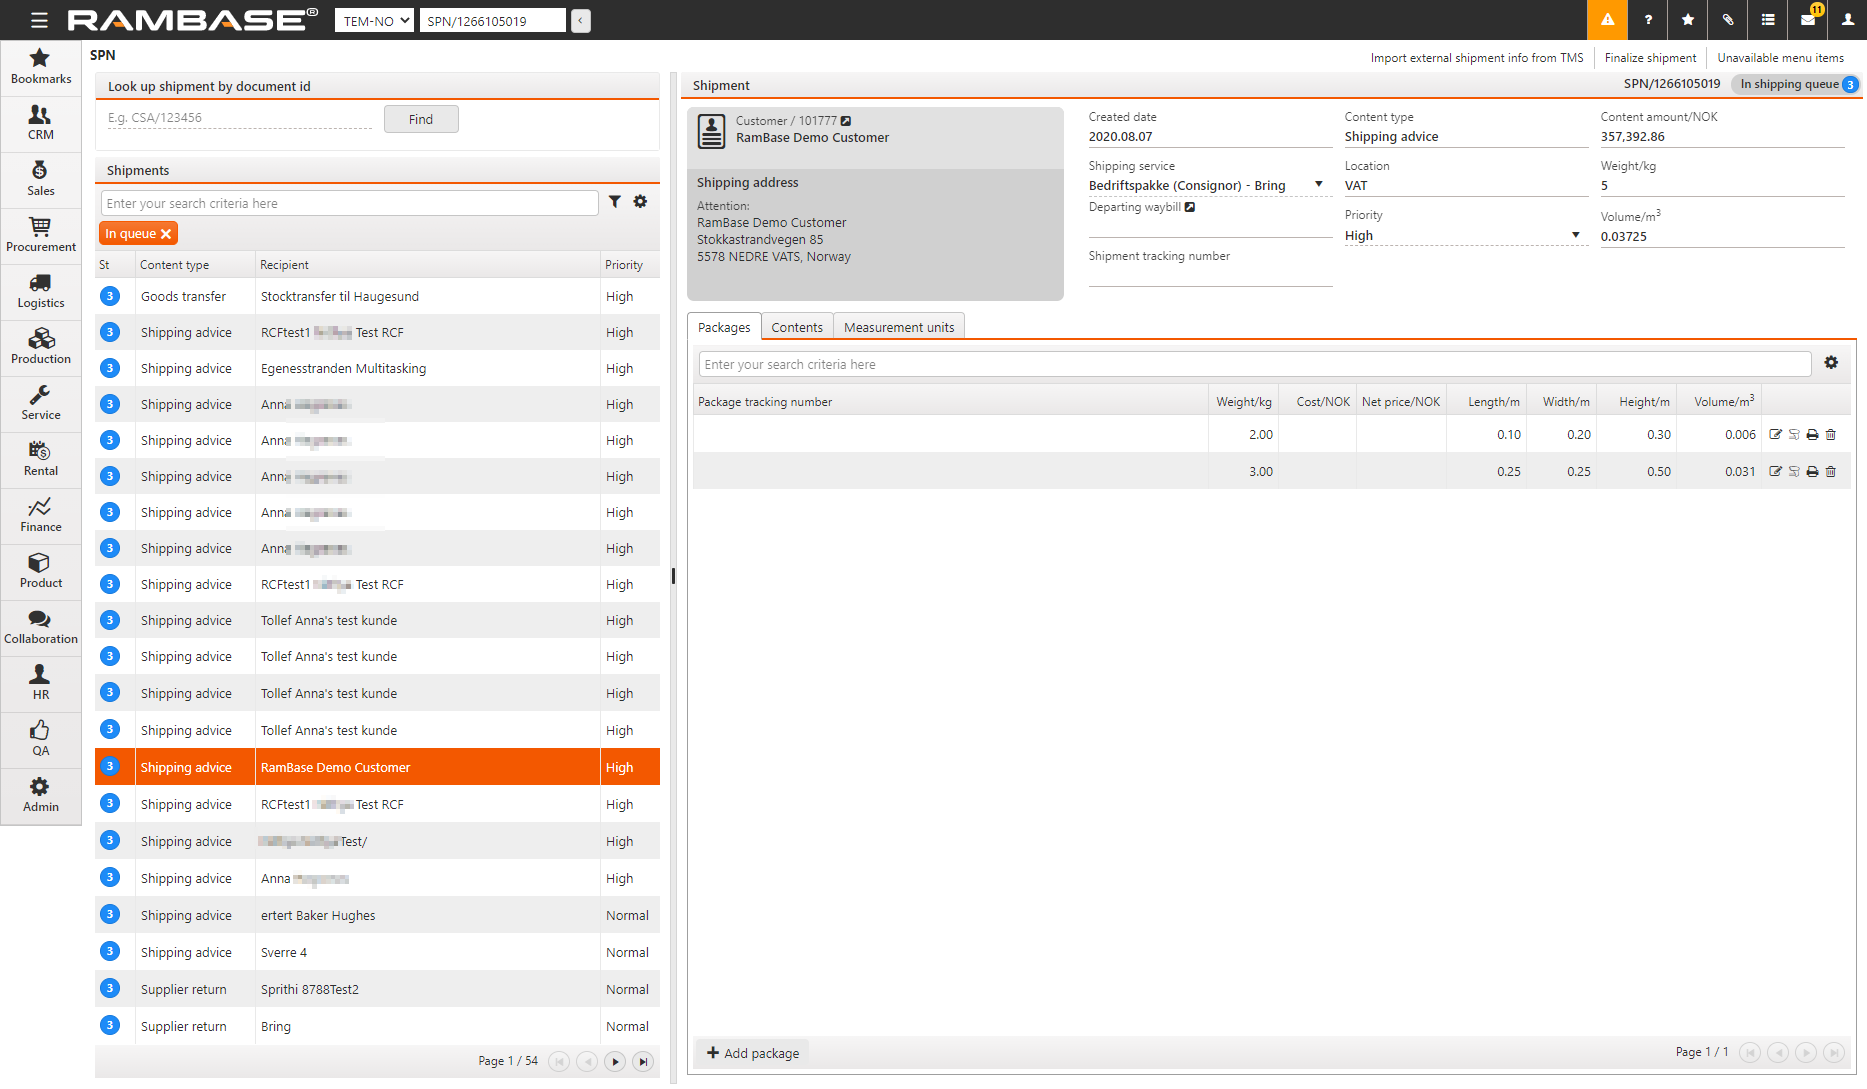The width and height of the screenshot is (1867, 1089).
Task: Click the filter funnel icon in Shipments
Action: point(615,202)
